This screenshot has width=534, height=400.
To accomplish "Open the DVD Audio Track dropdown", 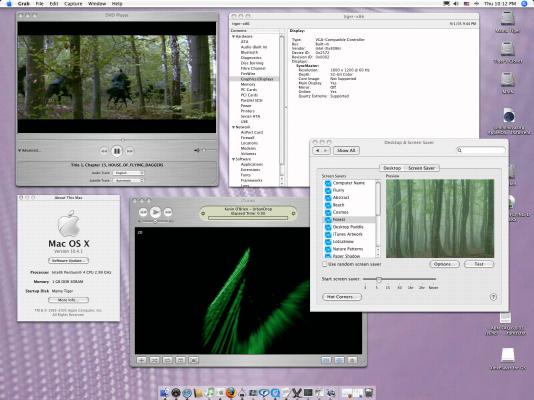I will coord(128,173).
